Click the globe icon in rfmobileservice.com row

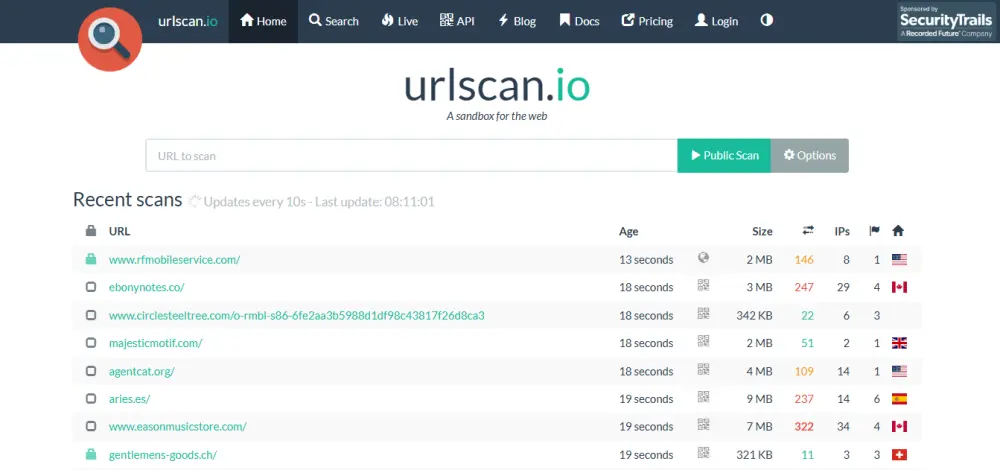click(703, 258)
